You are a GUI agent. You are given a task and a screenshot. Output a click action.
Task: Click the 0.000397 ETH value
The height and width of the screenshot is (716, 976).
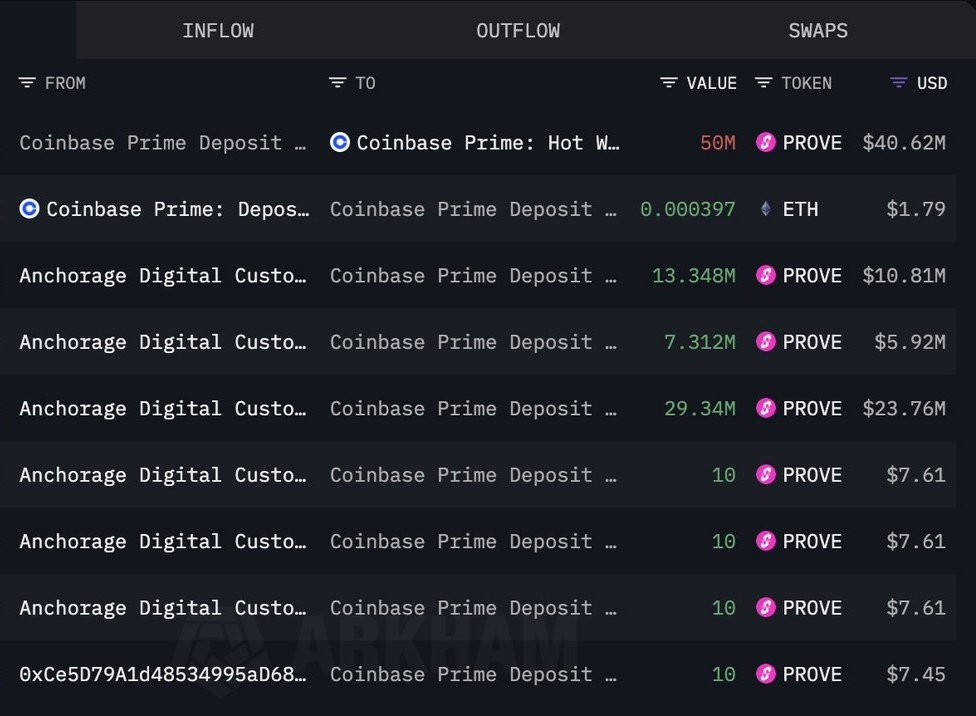pos(688,209)
